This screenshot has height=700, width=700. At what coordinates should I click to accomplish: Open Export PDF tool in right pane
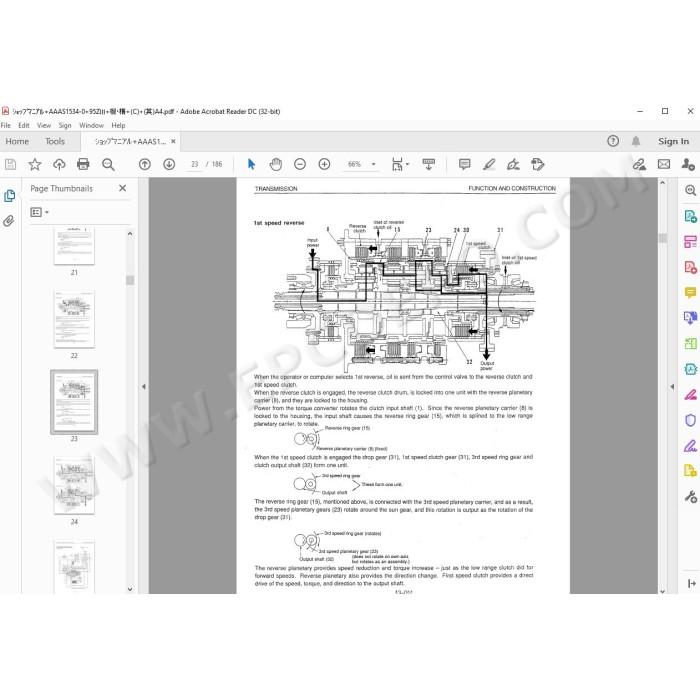[690, 217]
